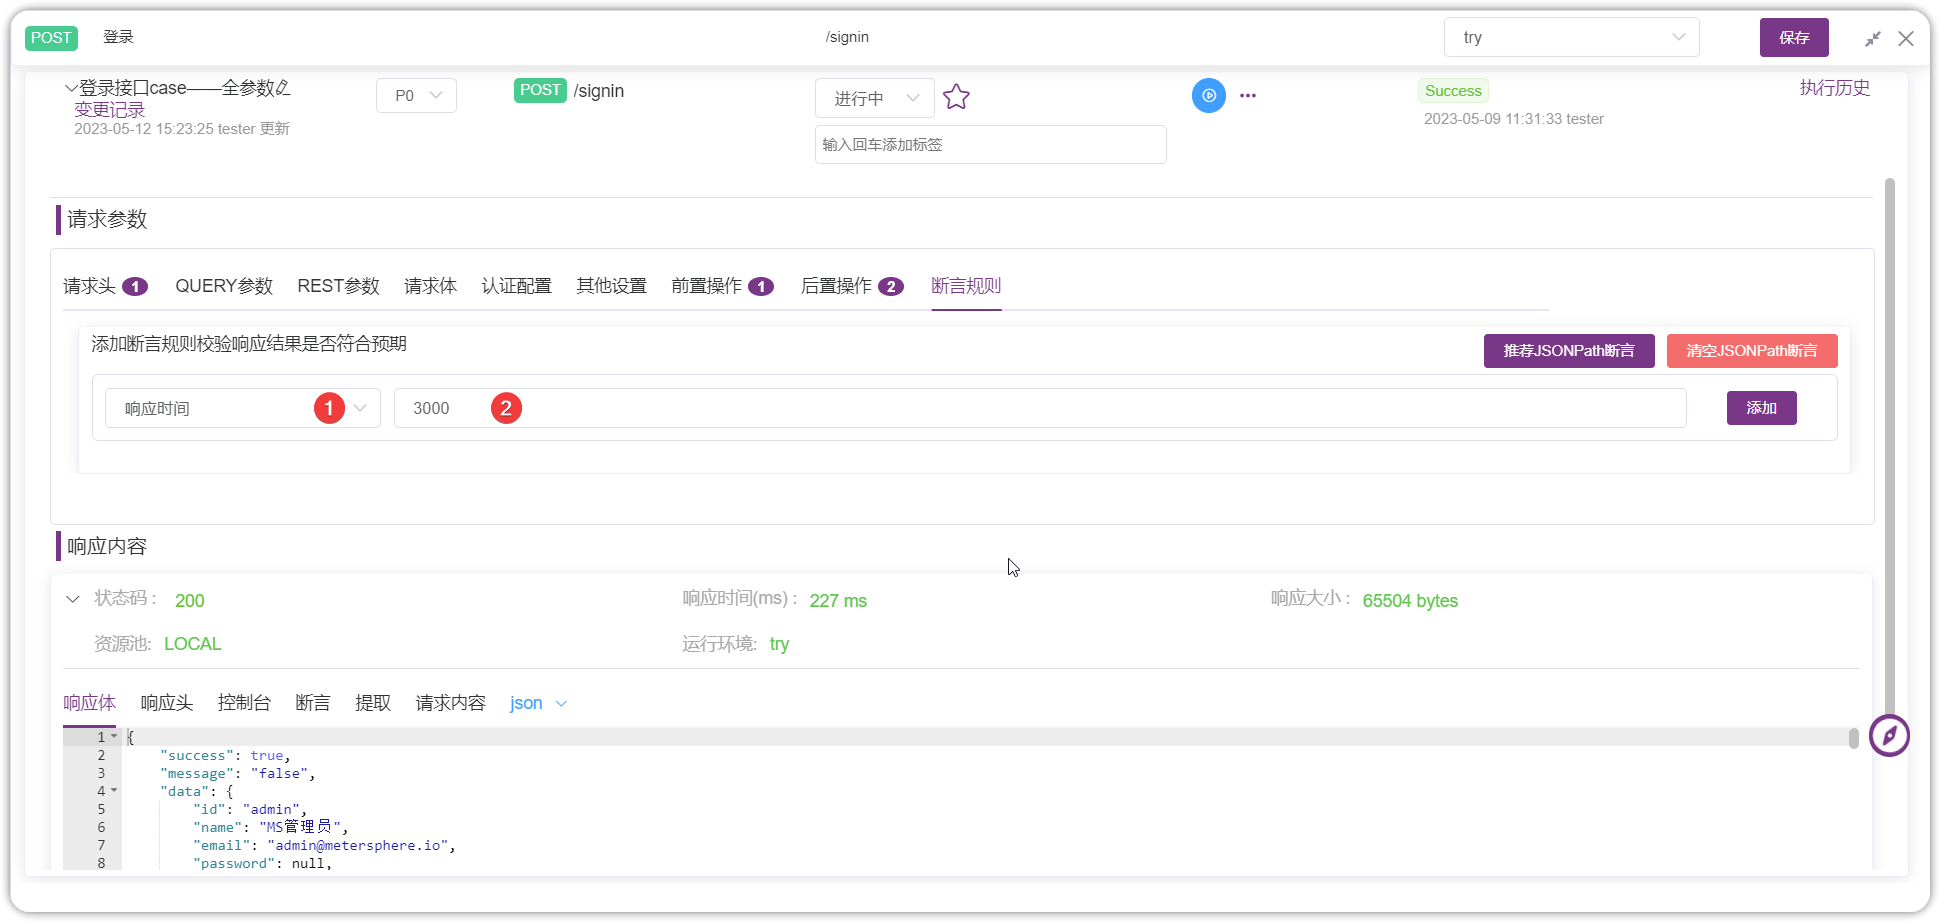
Task: Open the try environment dropdown
Action: (1571, 37)
